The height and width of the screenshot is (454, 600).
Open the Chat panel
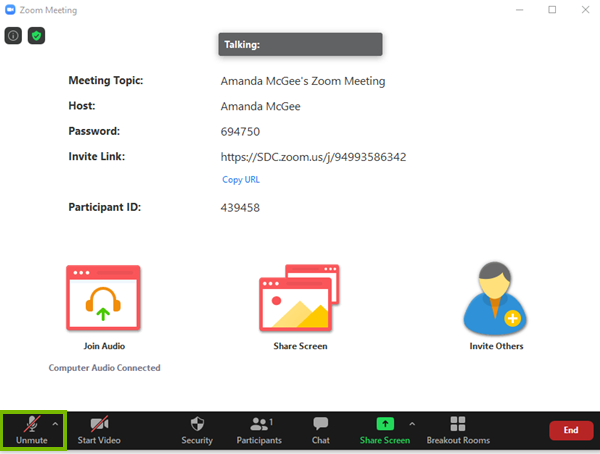click(x=321, y=430)
